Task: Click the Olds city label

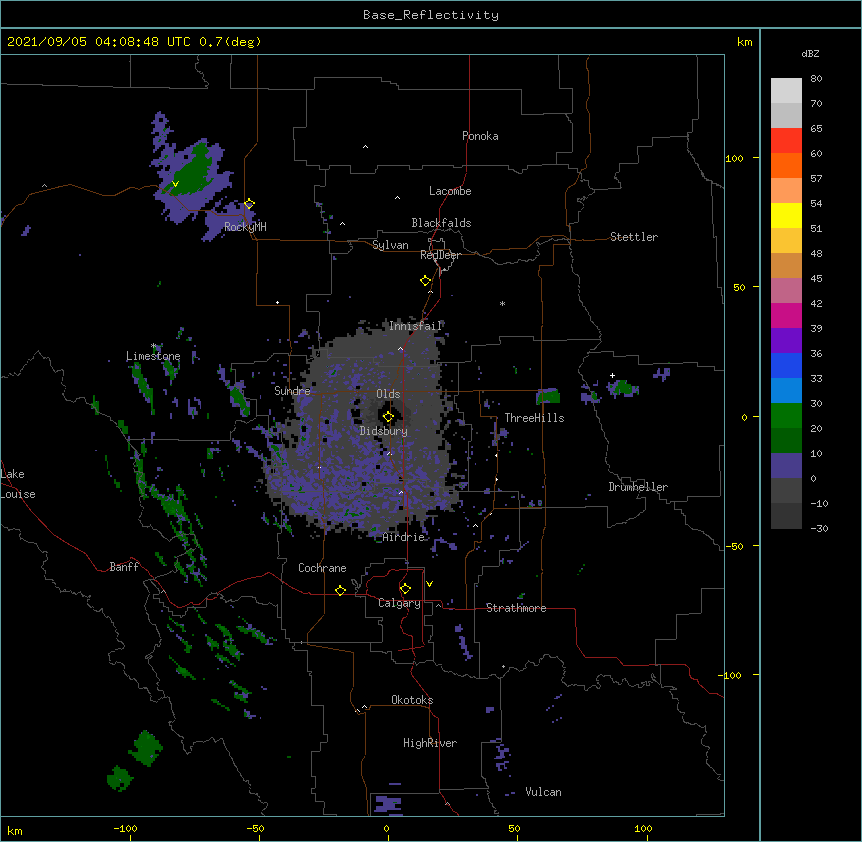Action: [388, 394]
